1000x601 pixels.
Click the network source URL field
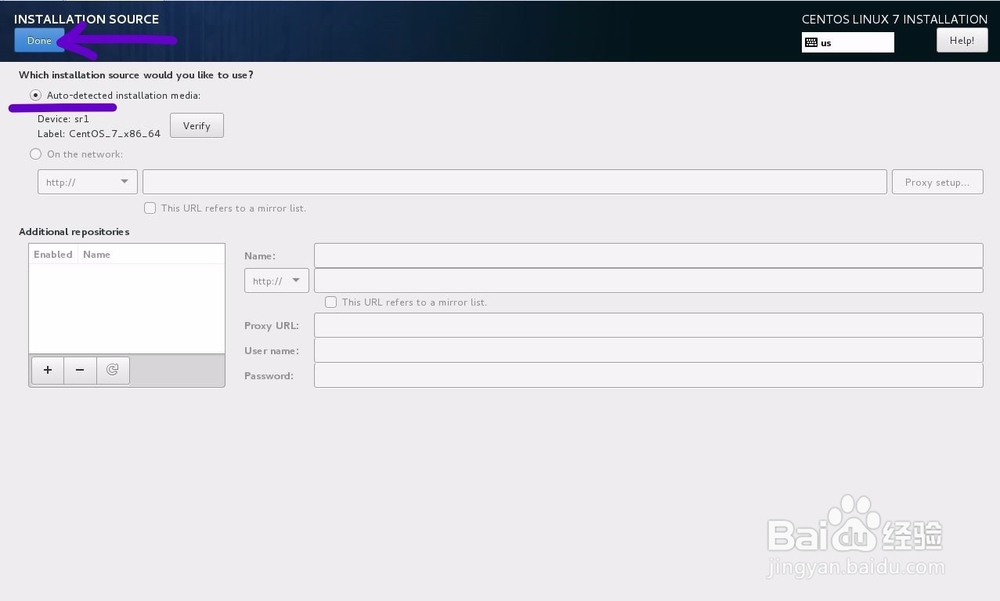tap(515, 181)
